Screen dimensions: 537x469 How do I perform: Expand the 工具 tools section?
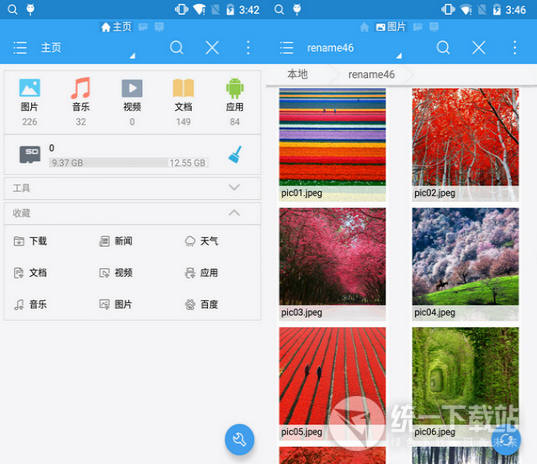pyautogui.click(x=132, y=188)
